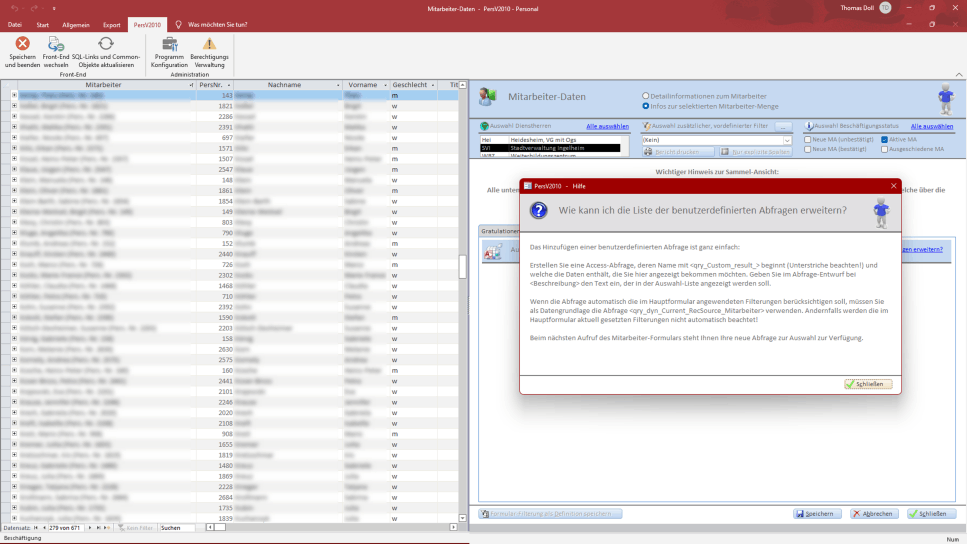Expand the first Mitarbeiter row
The width and height of the screenshot is (967, 544).
(x=14, y=95)
